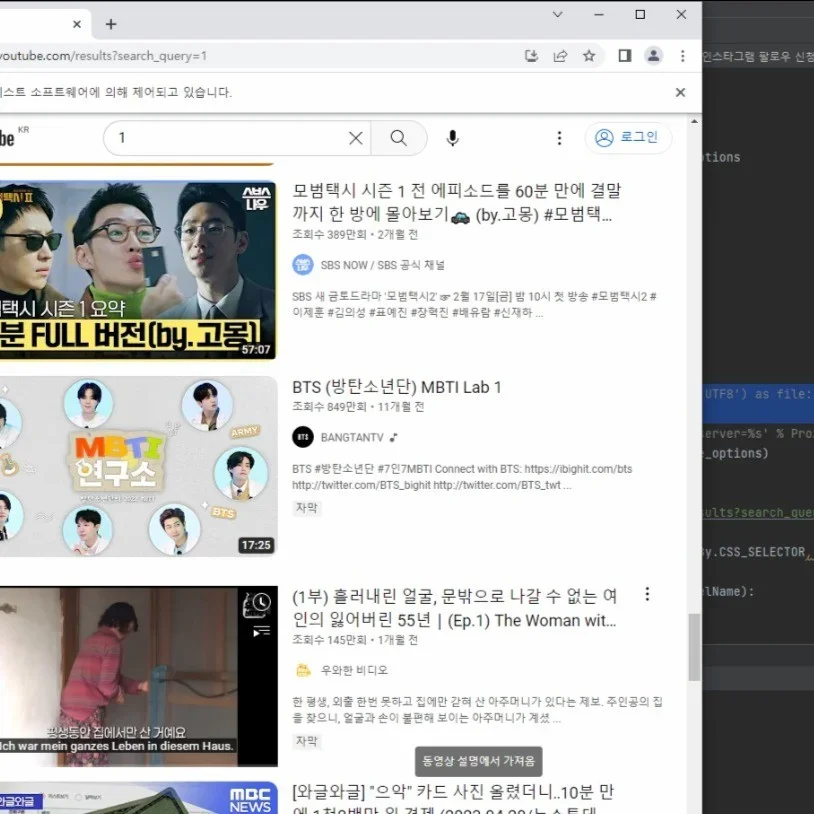This screenshot has height=814, width=814.
Task: Click the install app icon in address bar
Action: point(531,56)
